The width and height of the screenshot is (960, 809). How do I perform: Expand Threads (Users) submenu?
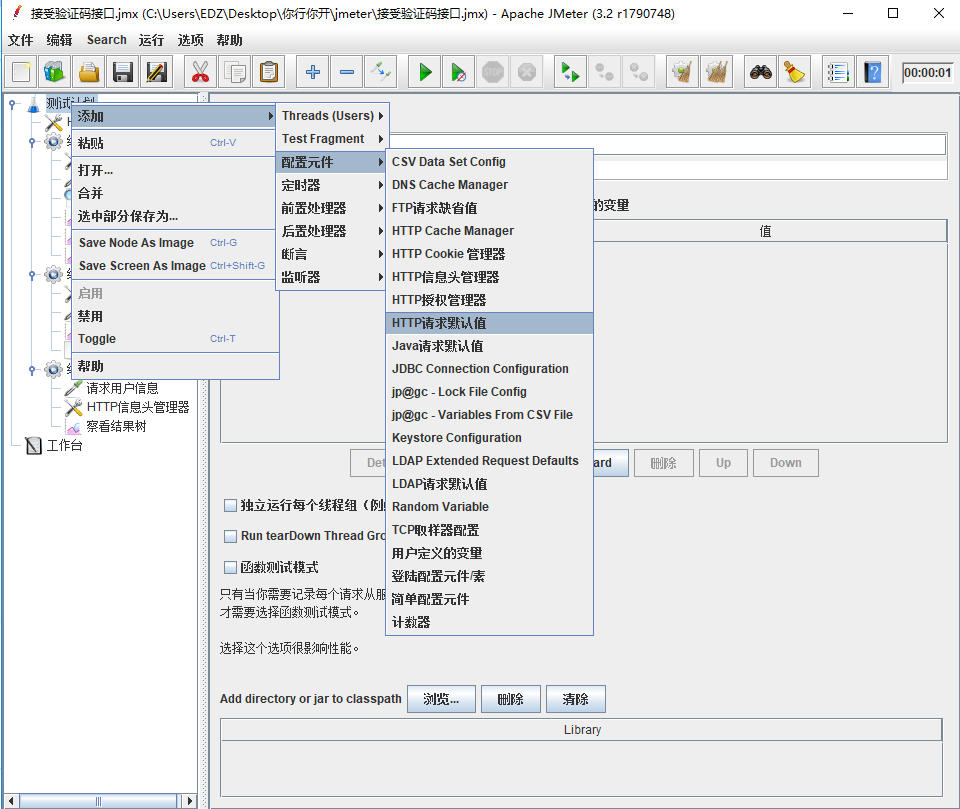point(332,116)
